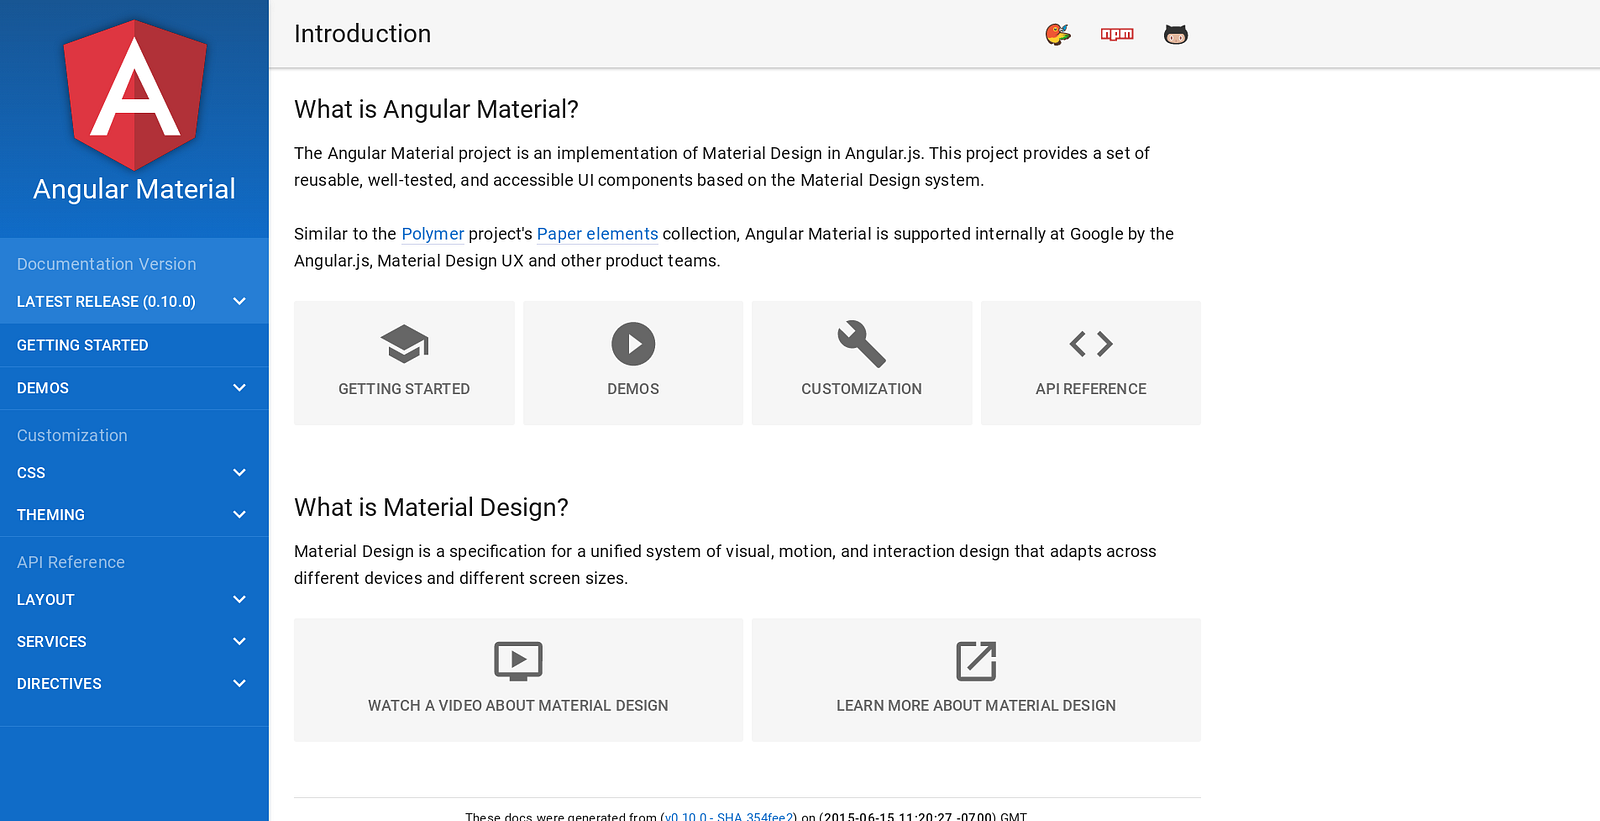The image size is (1600, 821).
Task: Click the Documentation Version label
Action: (106, 264)
